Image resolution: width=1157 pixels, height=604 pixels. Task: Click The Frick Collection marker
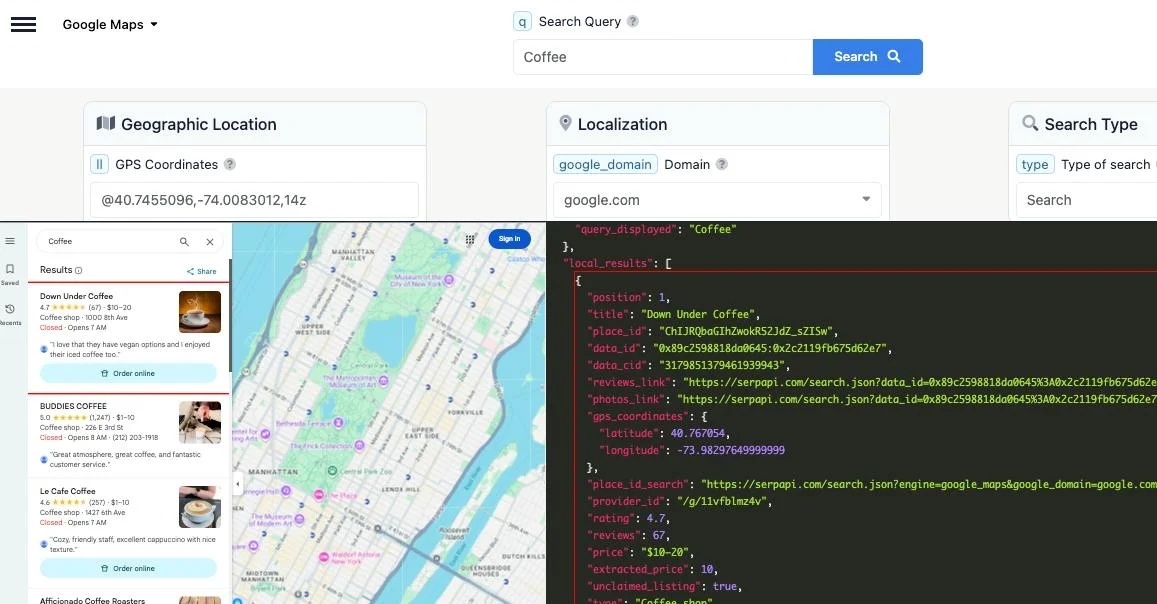click(x=359, y=445)
